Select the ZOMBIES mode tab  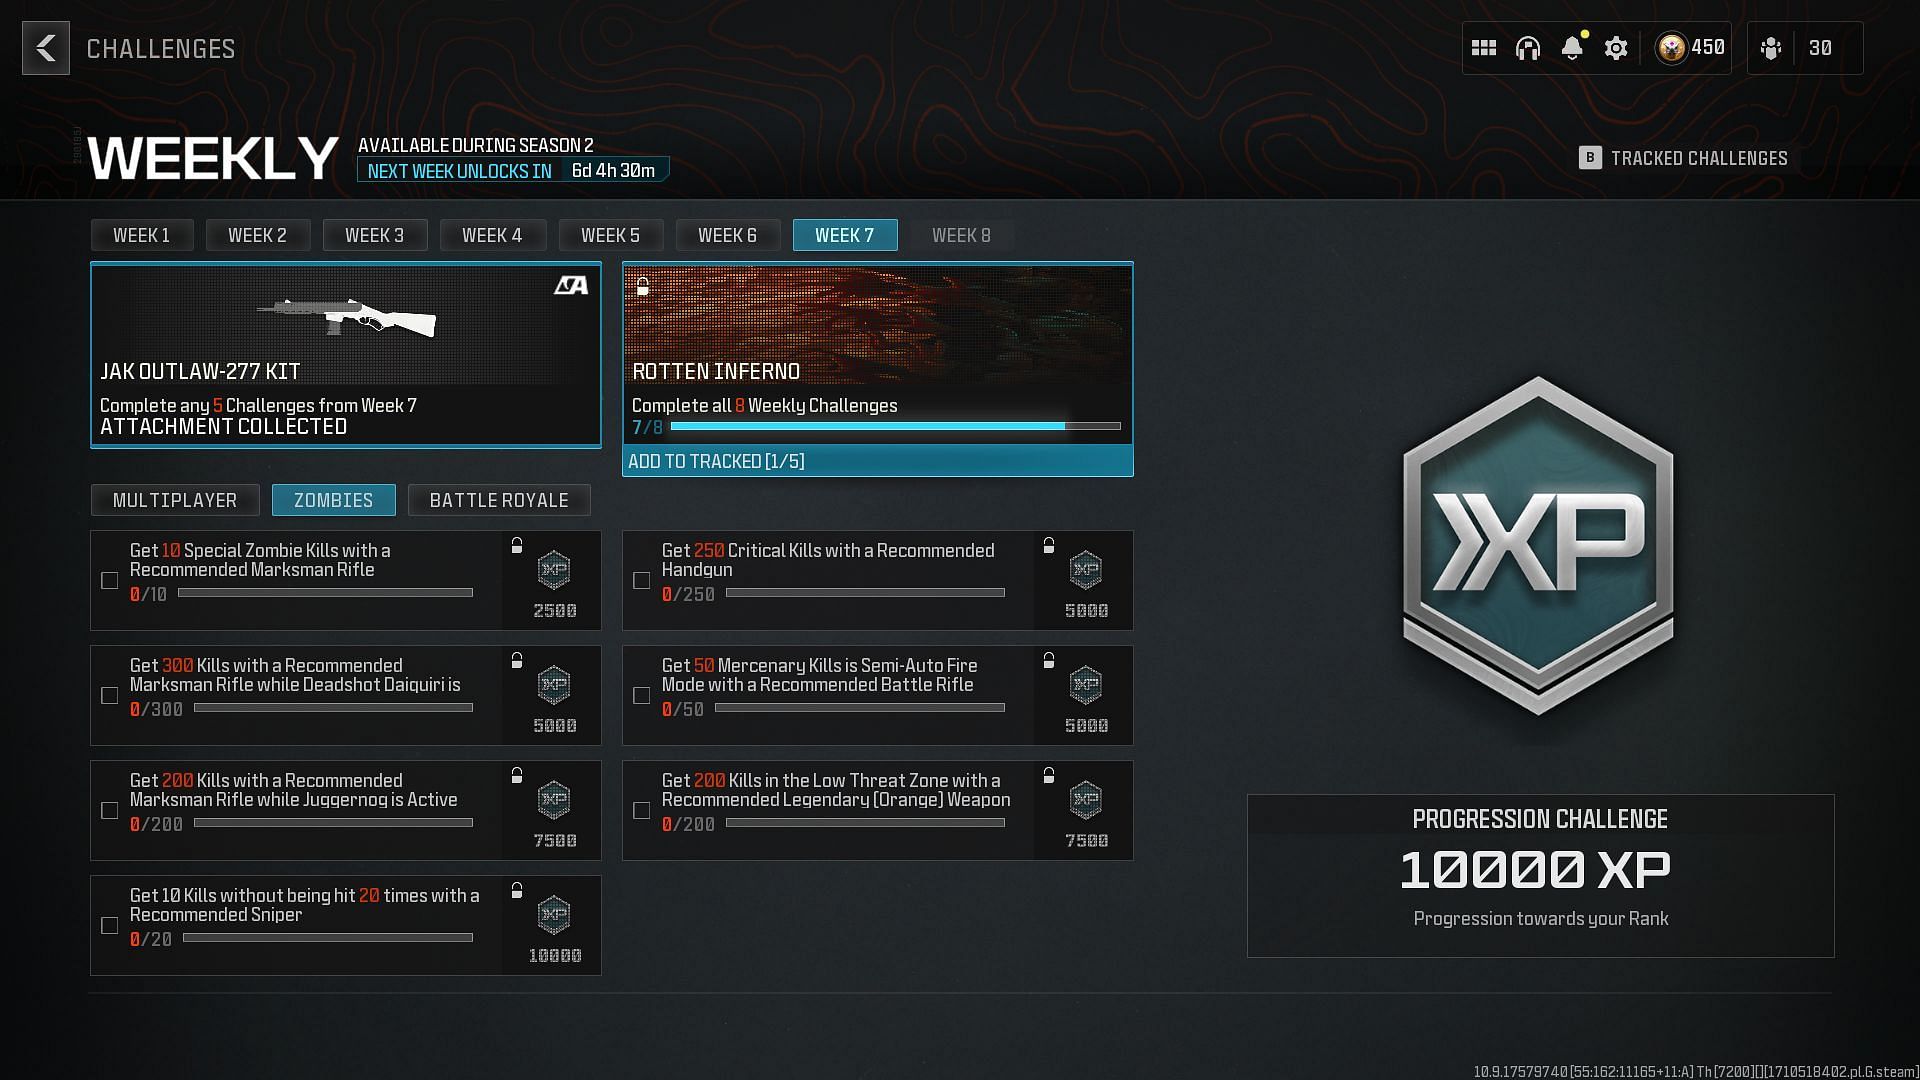pyautogui.click(x=334, y=500)
